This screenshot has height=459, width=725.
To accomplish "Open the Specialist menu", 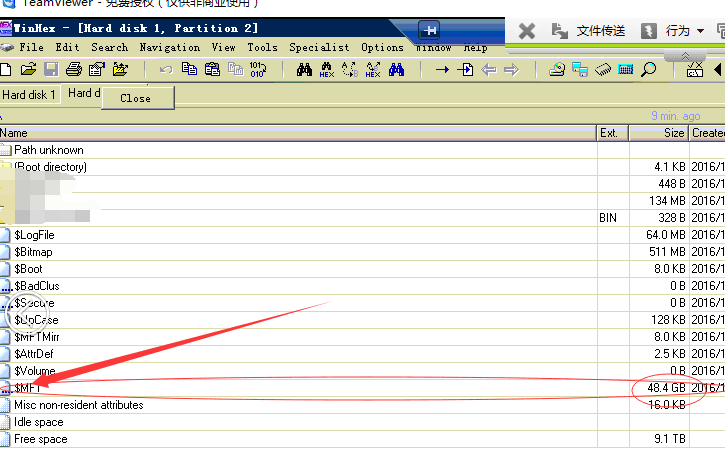I will [x=319, y=47].
